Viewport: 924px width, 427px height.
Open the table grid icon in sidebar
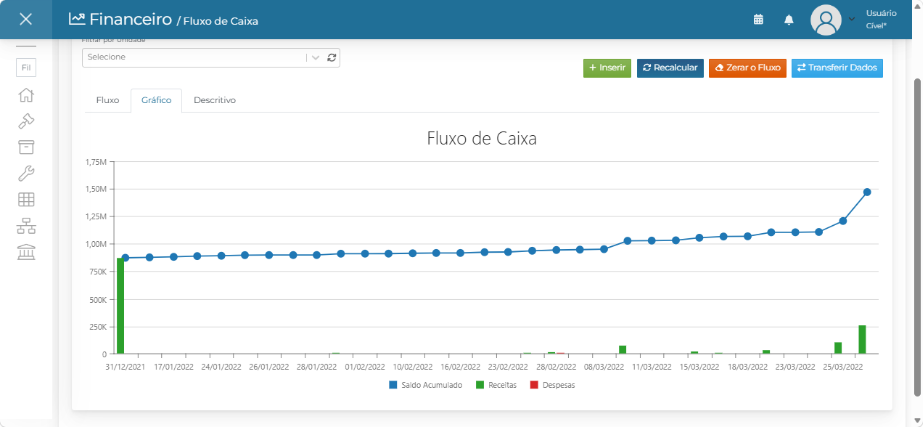tap(26, 200)
